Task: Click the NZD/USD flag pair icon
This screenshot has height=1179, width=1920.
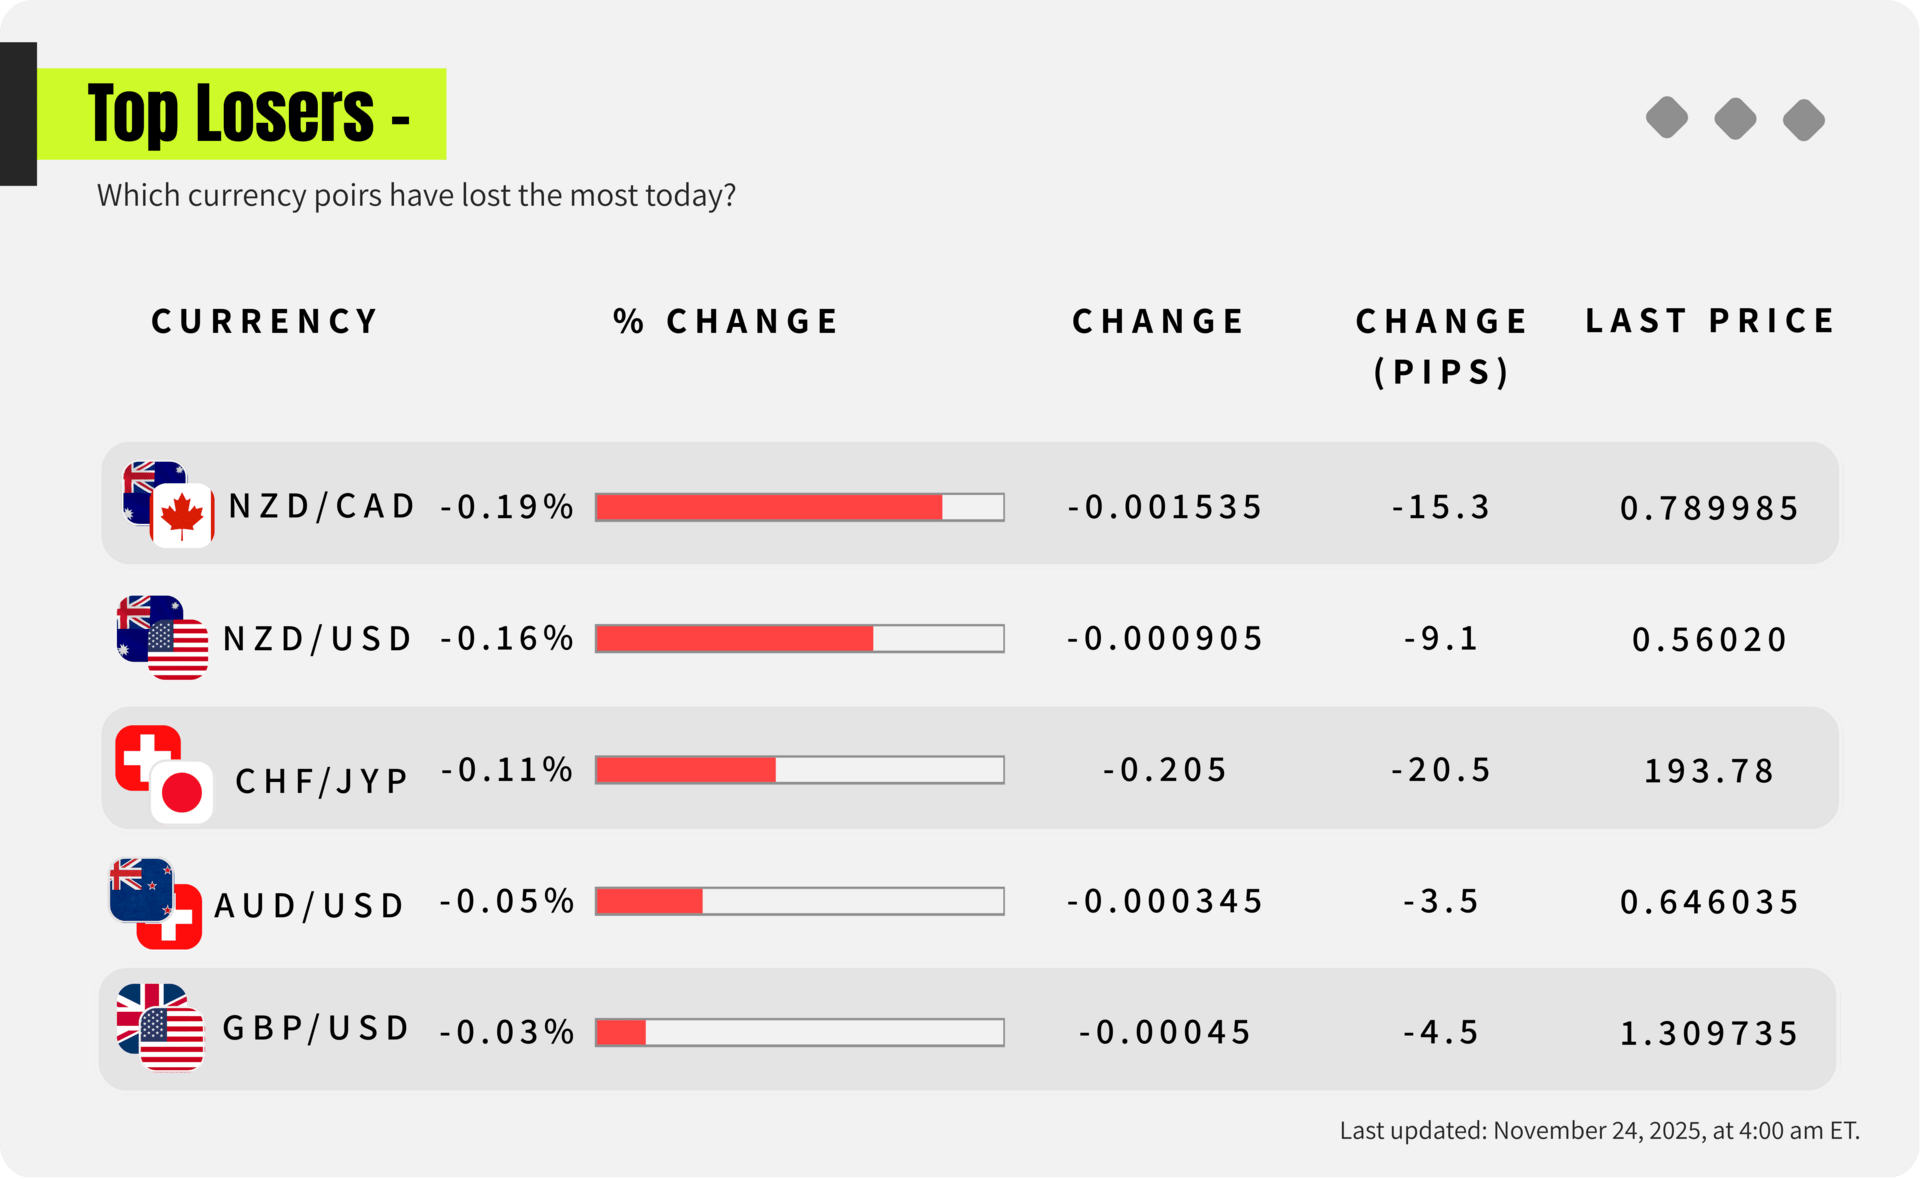Action: pos(163,638)
